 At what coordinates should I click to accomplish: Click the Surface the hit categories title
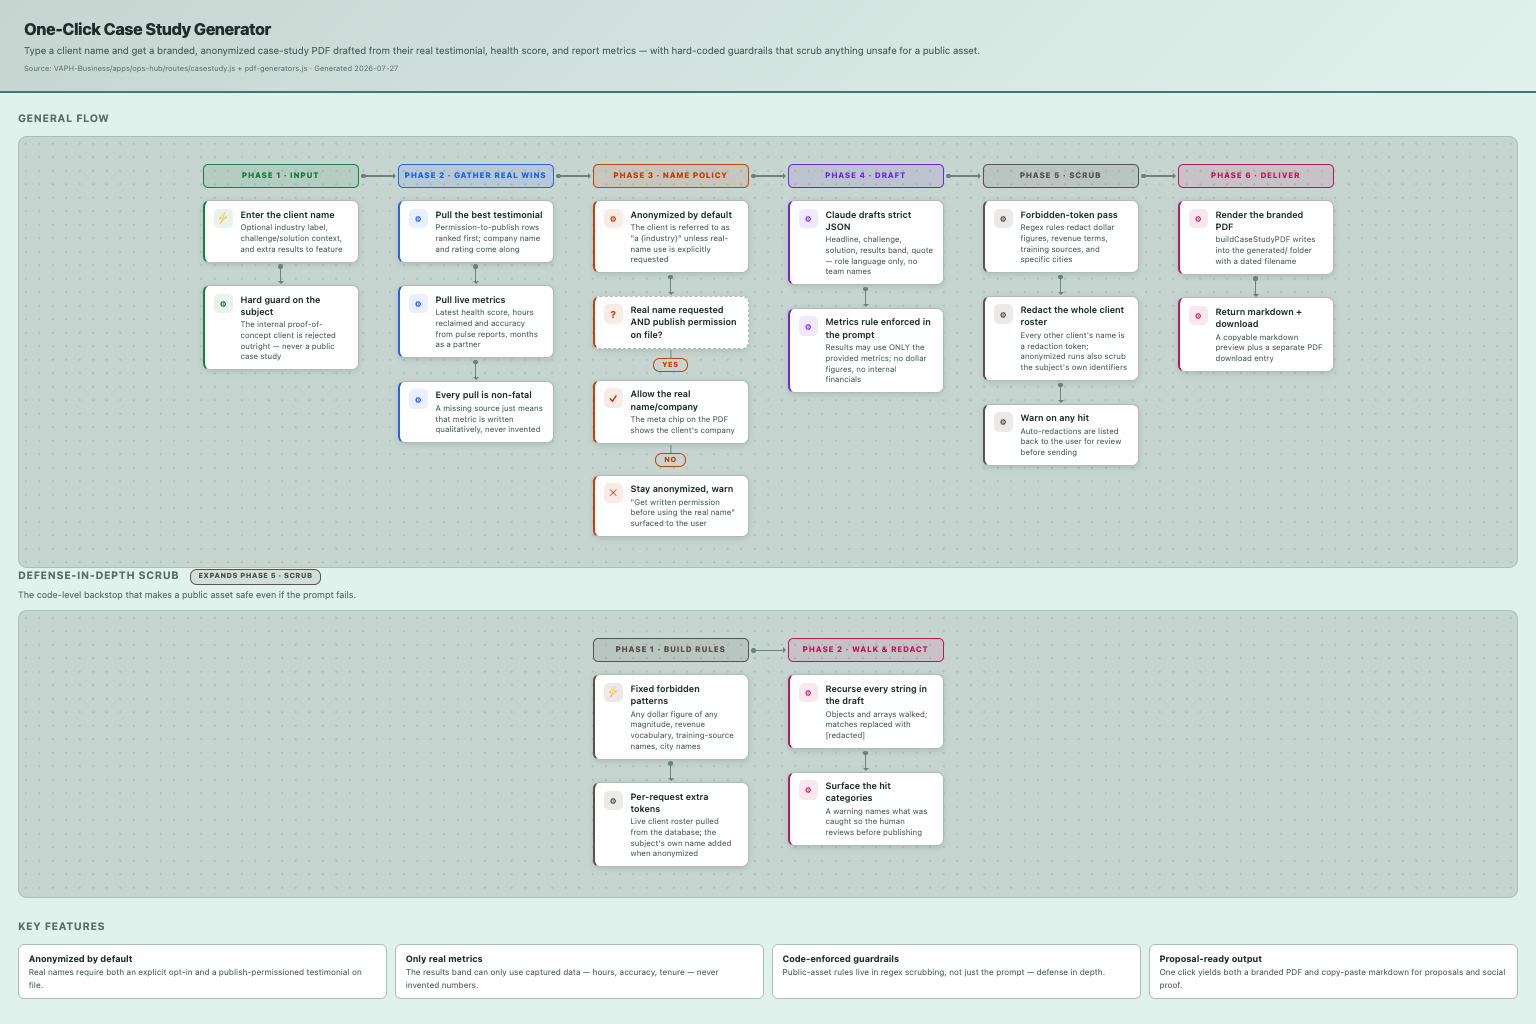point(858,792)
